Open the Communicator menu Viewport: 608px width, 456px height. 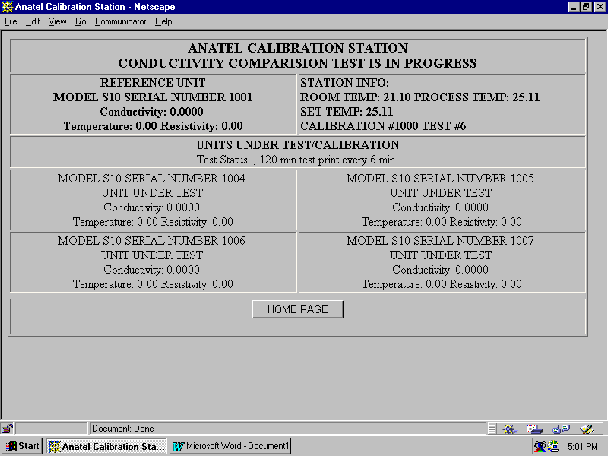[120, 22]
